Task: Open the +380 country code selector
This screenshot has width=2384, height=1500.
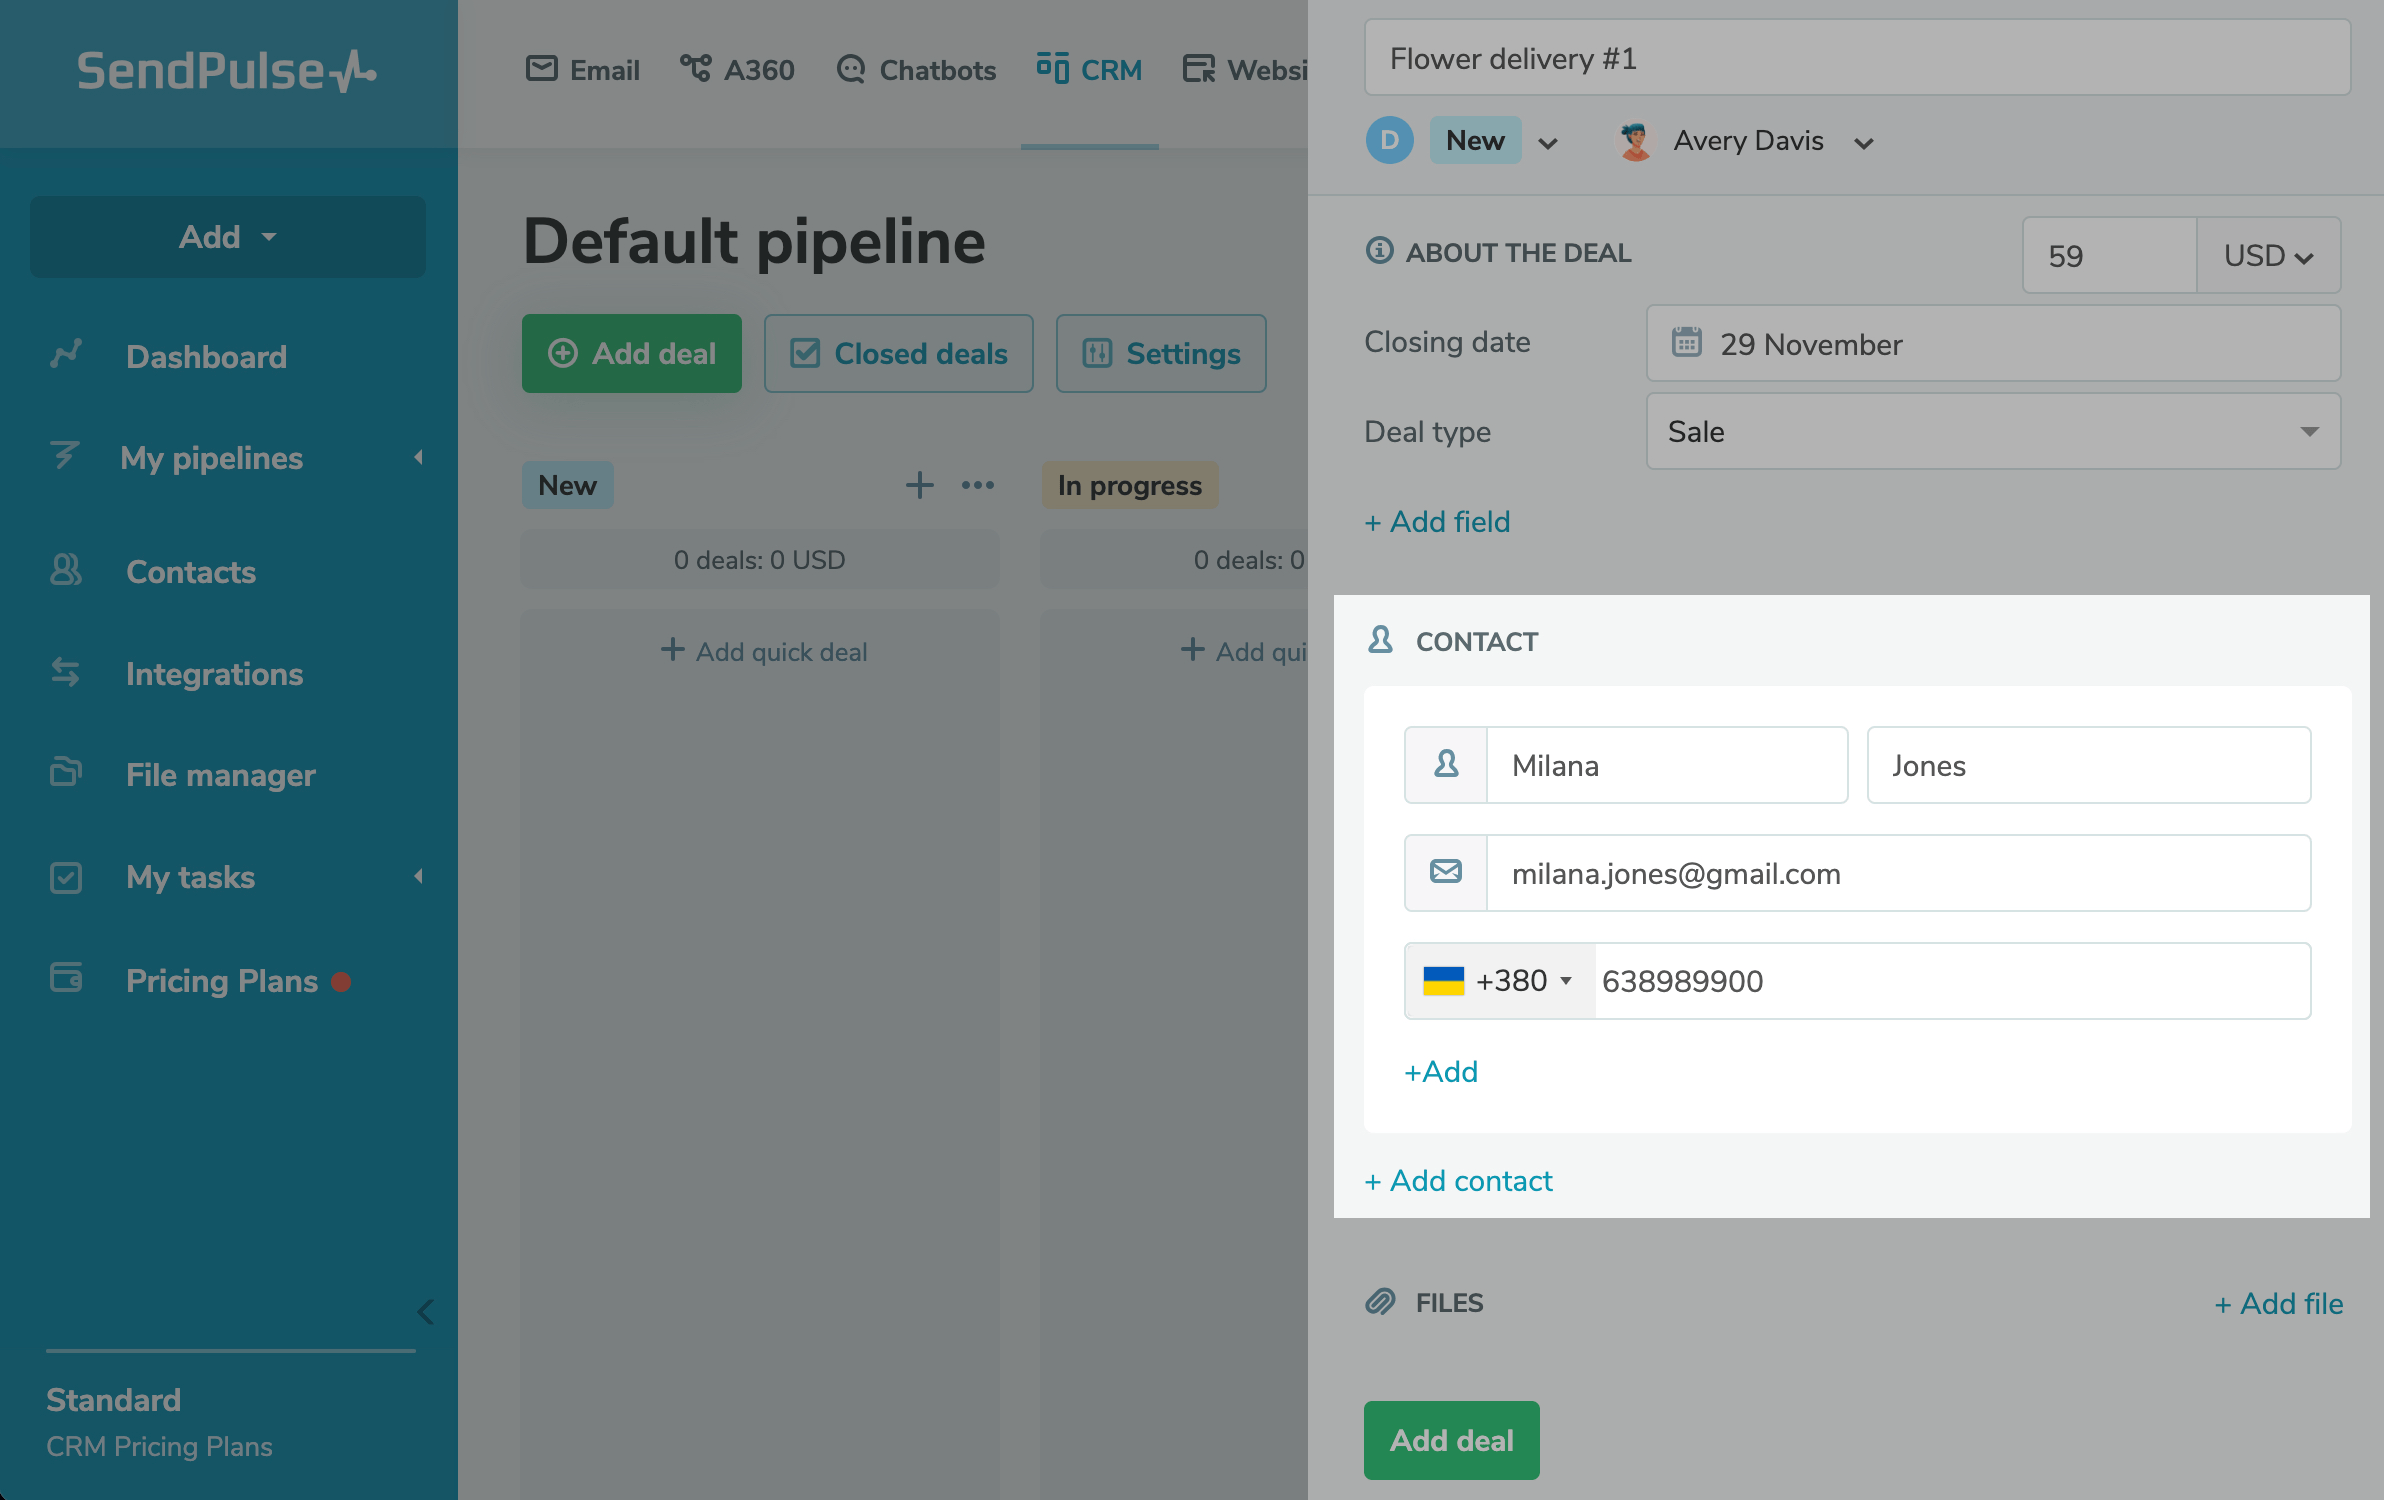Action: coord(1500,981)
